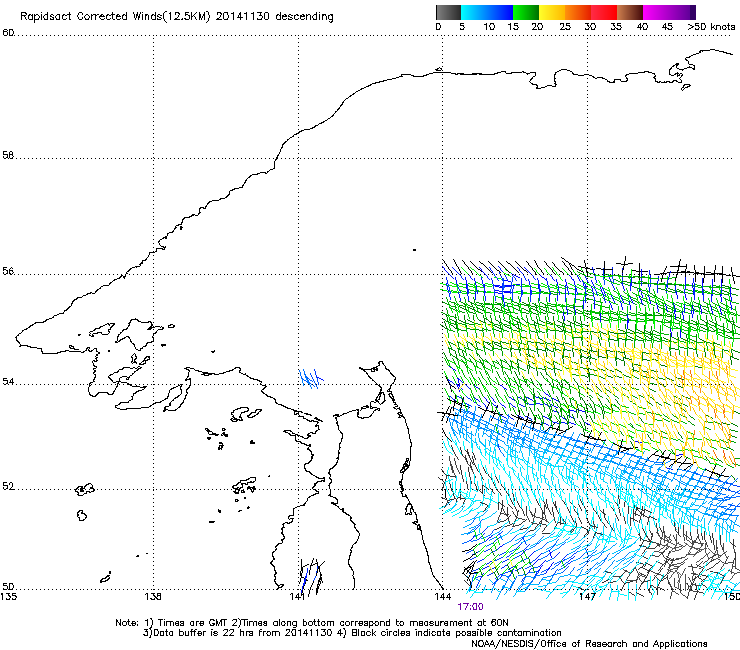The image size is (740, 650).
Task: Click the longitude axis label "135"
Action: [8, 596]
